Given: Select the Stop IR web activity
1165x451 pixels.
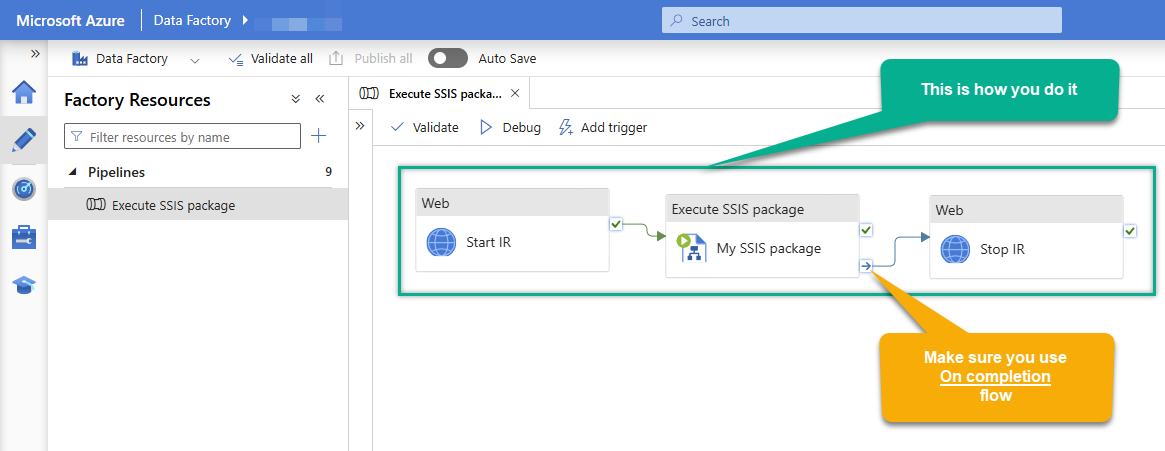Looking at the screenshot, I should (x=1025, y=249).
